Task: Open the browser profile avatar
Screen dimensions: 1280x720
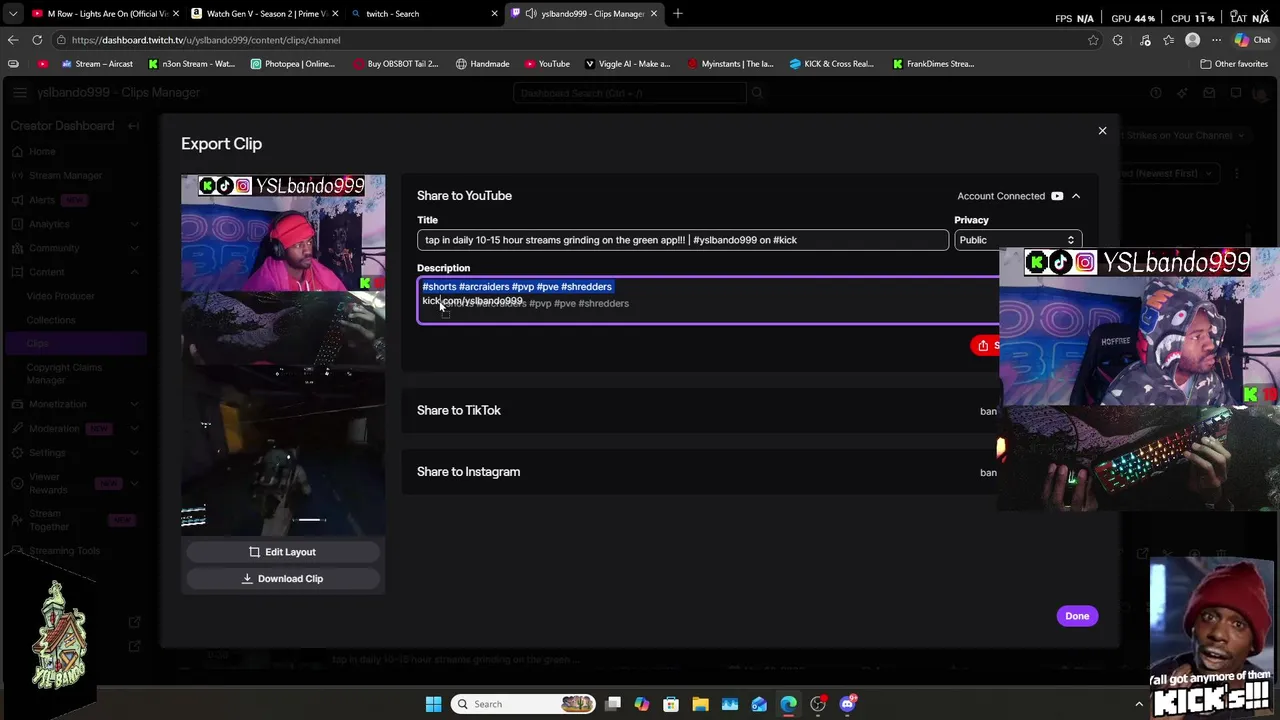Action: click(1192, 40)
